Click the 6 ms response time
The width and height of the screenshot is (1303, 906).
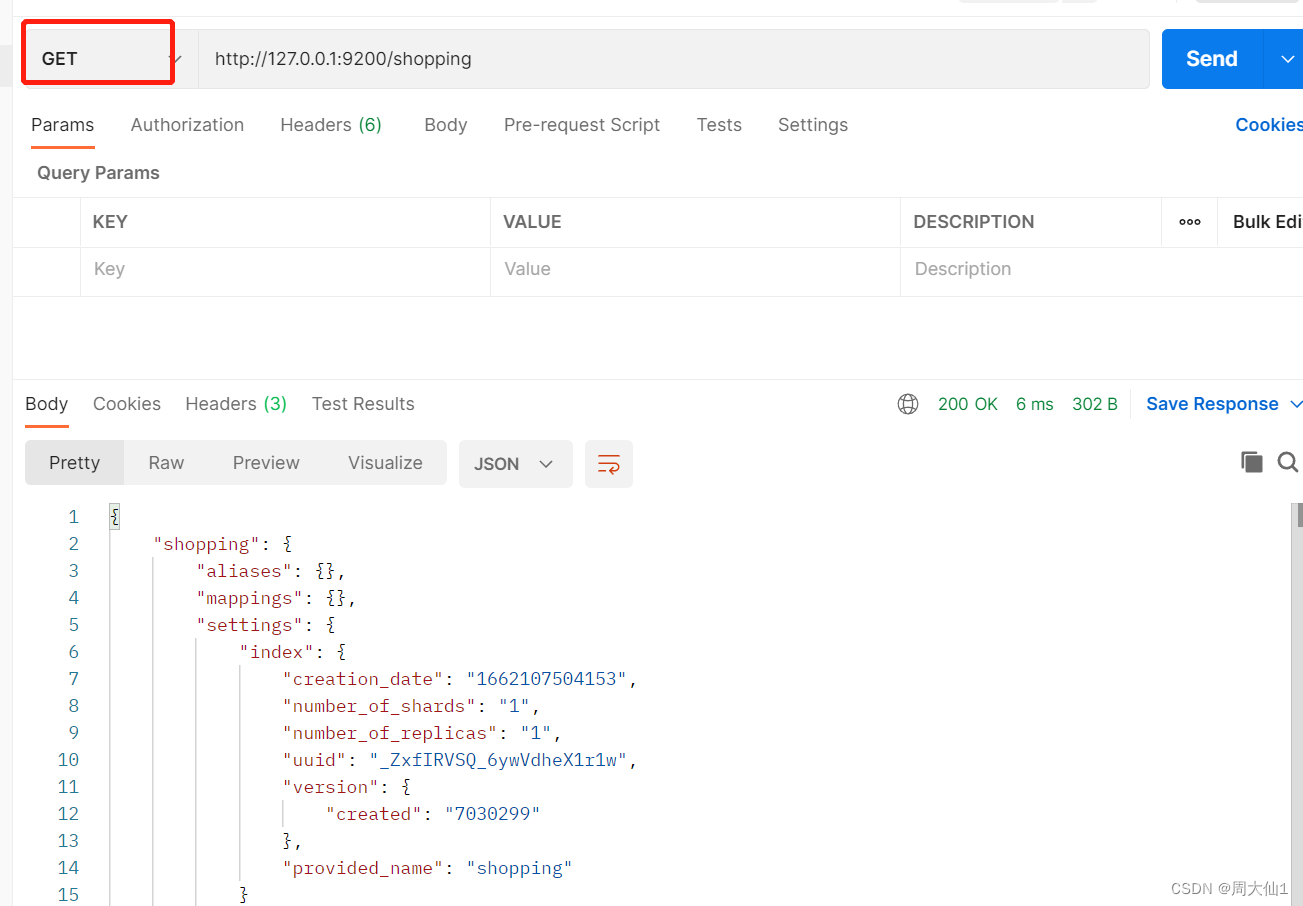point(1035,404)
